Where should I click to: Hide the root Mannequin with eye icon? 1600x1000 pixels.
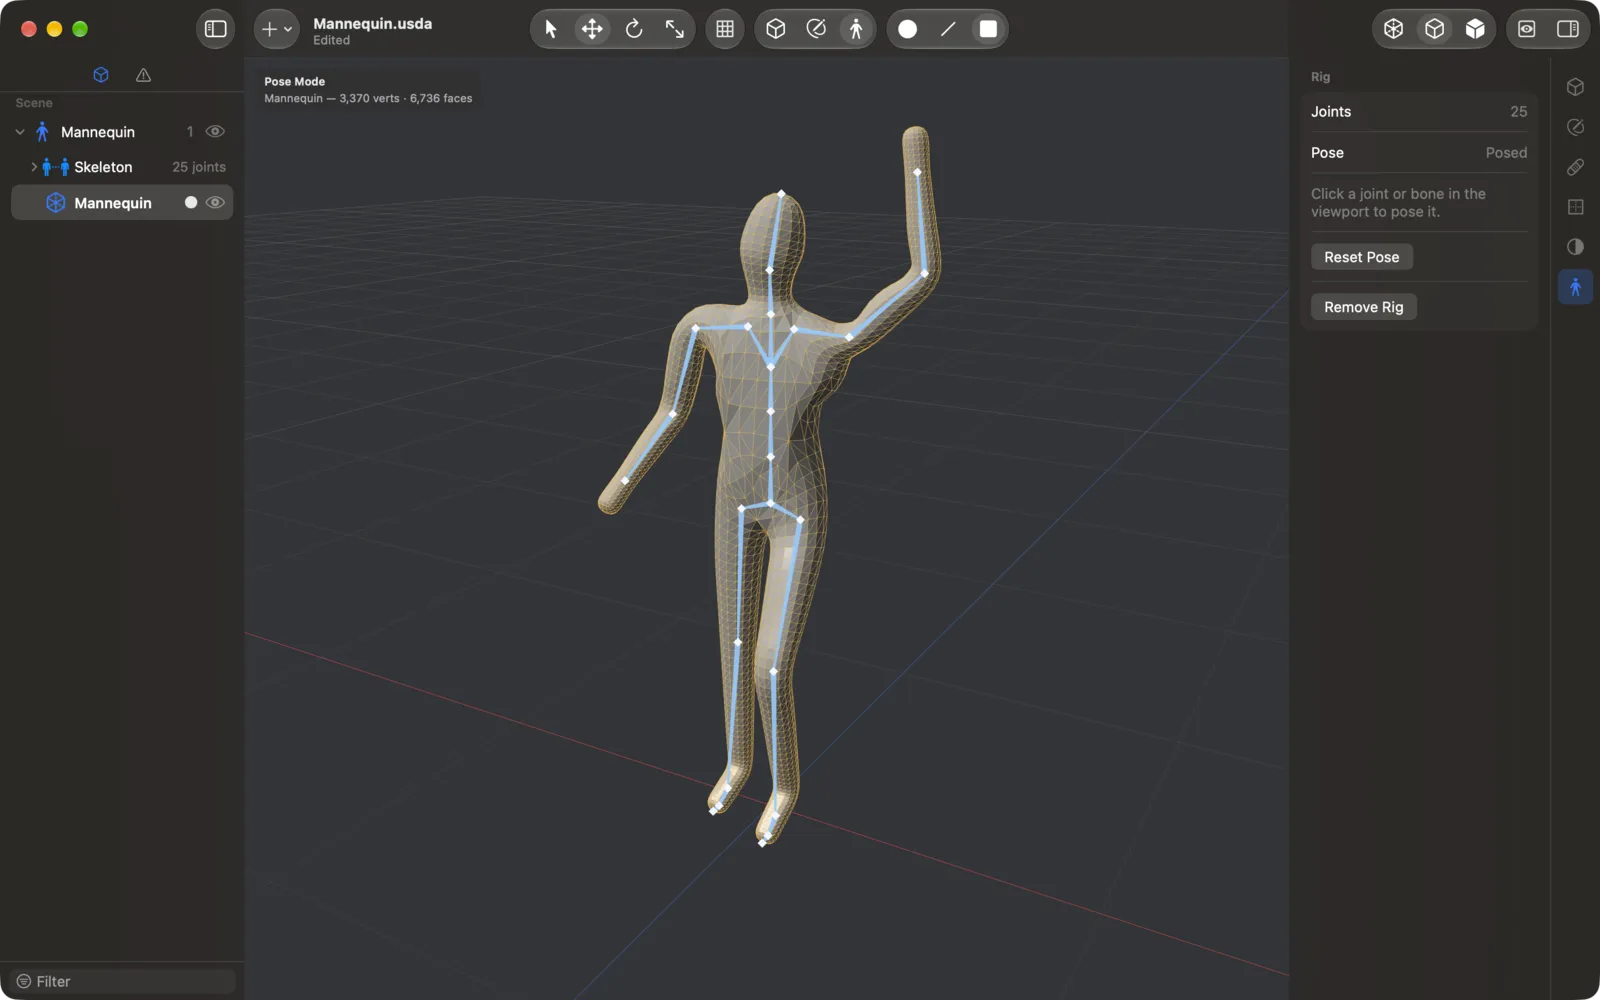pyautogui.click(x=215, y=132)
